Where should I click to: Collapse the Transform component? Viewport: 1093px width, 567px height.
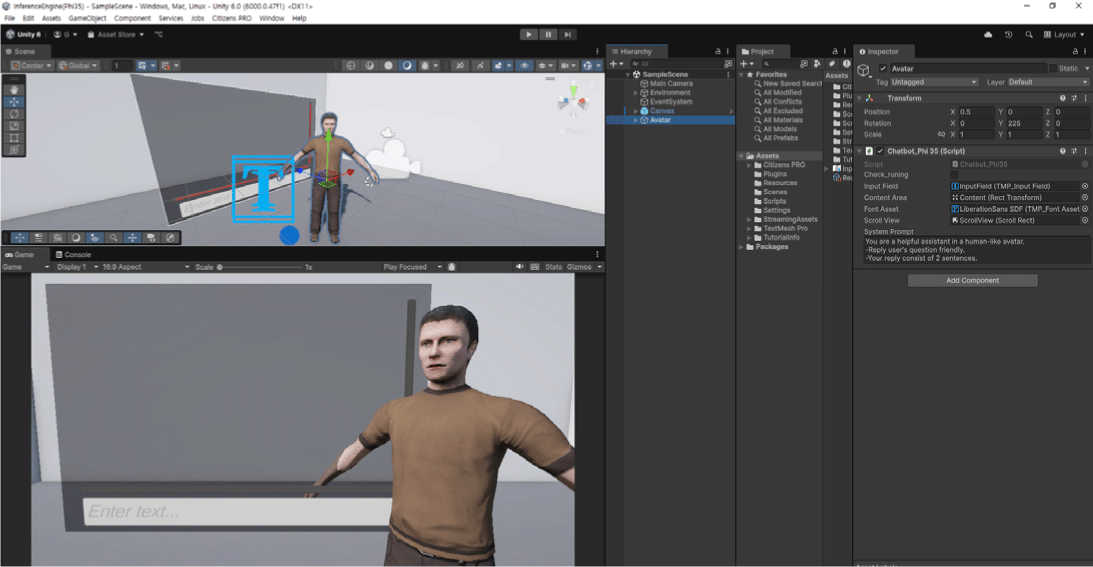859,98
